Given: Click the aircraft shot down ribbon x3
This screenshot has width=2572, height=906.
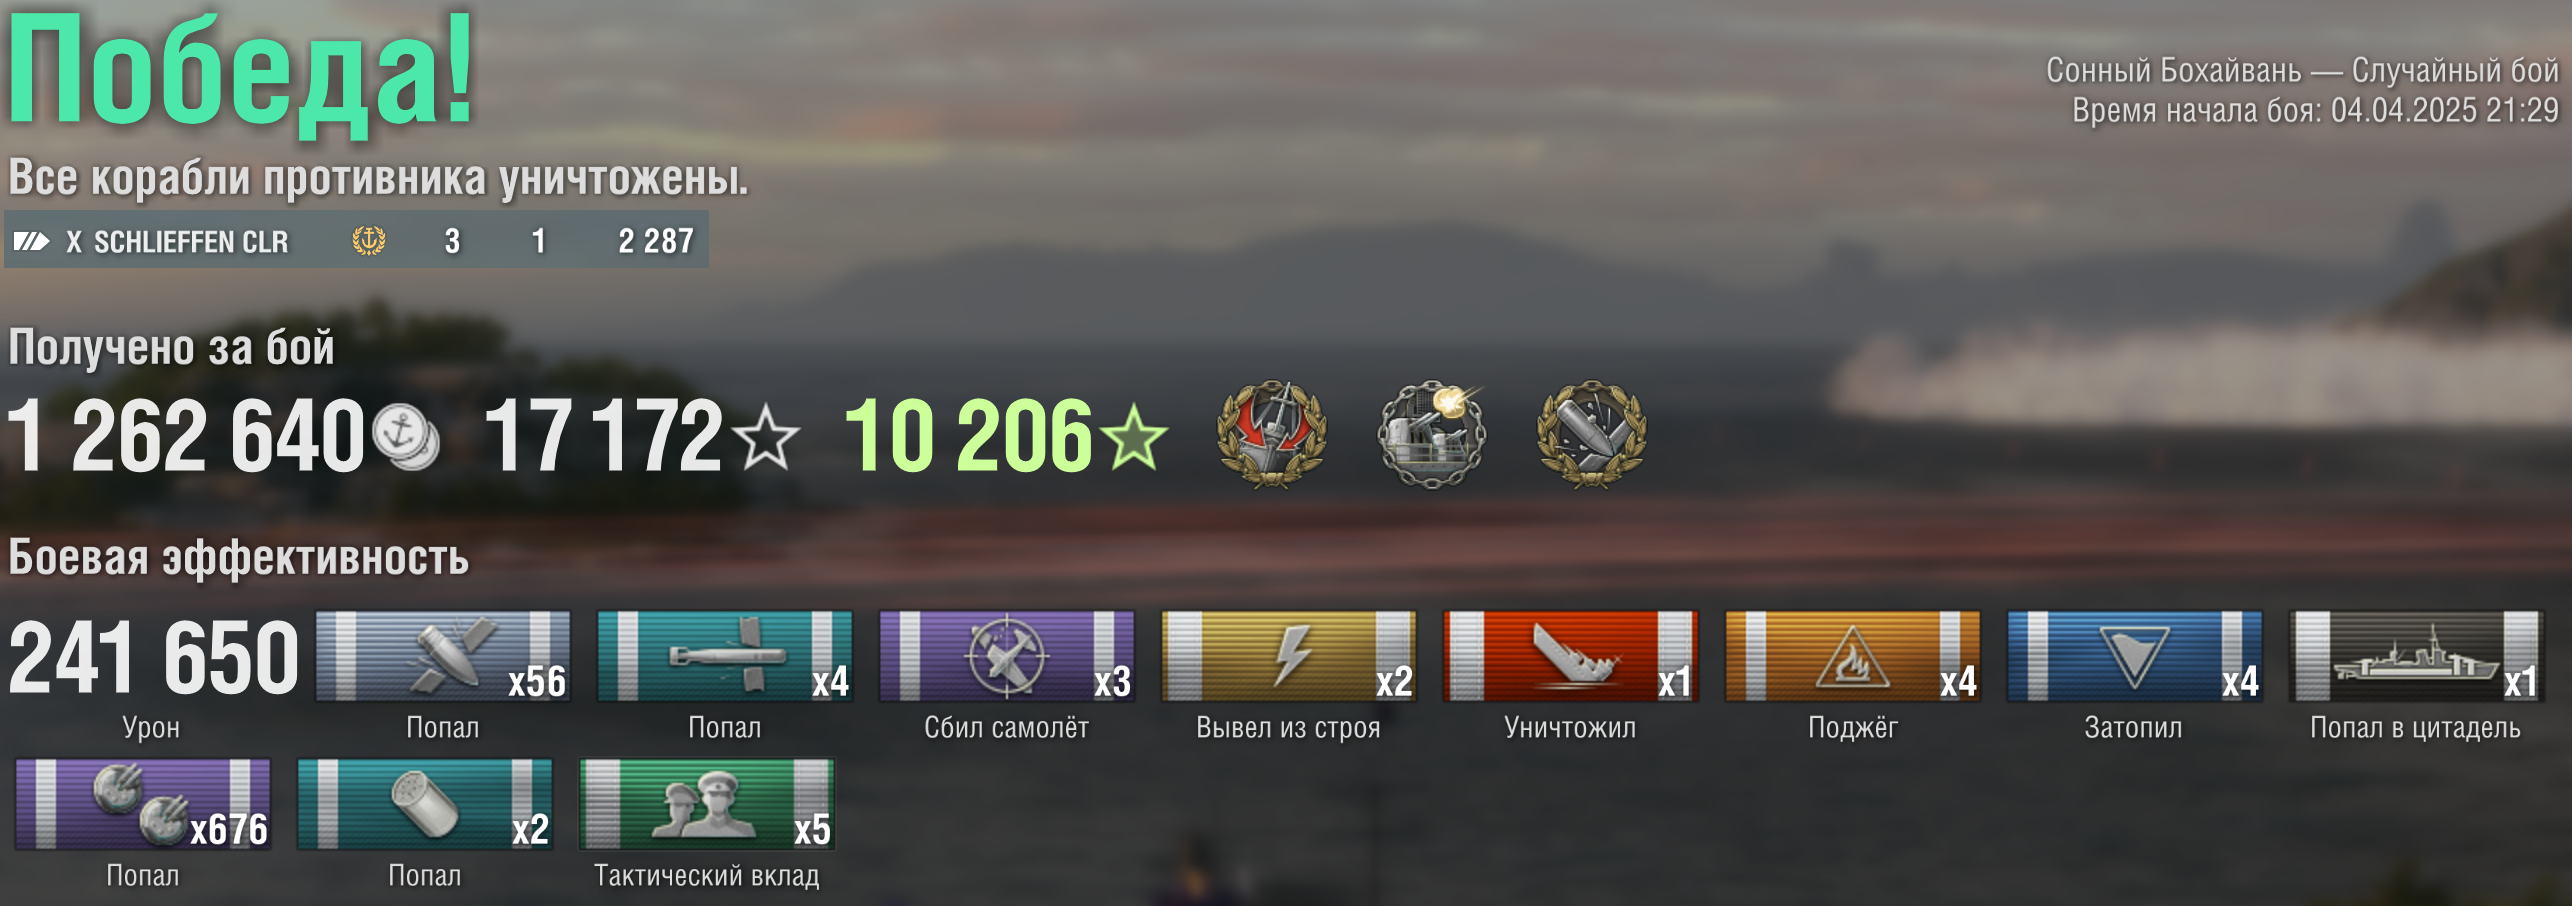Looking at the screenshot, I should 1007,657.
